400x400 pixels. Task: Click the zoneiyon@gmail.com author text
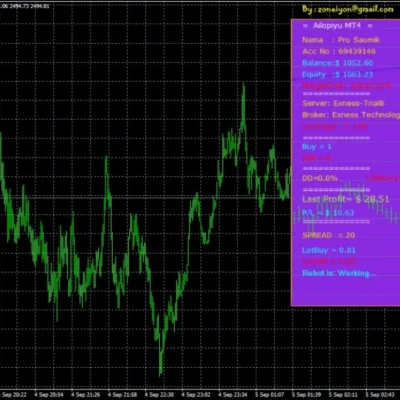coord(356,9)
